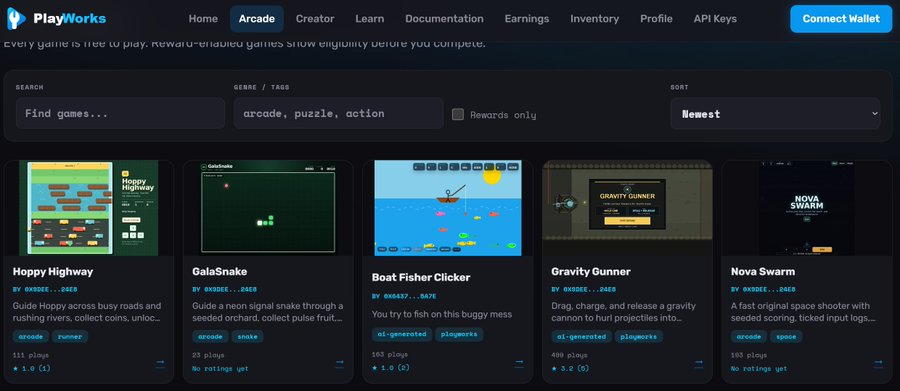
Task: Open the Inventory nav item
Action: 595,19
